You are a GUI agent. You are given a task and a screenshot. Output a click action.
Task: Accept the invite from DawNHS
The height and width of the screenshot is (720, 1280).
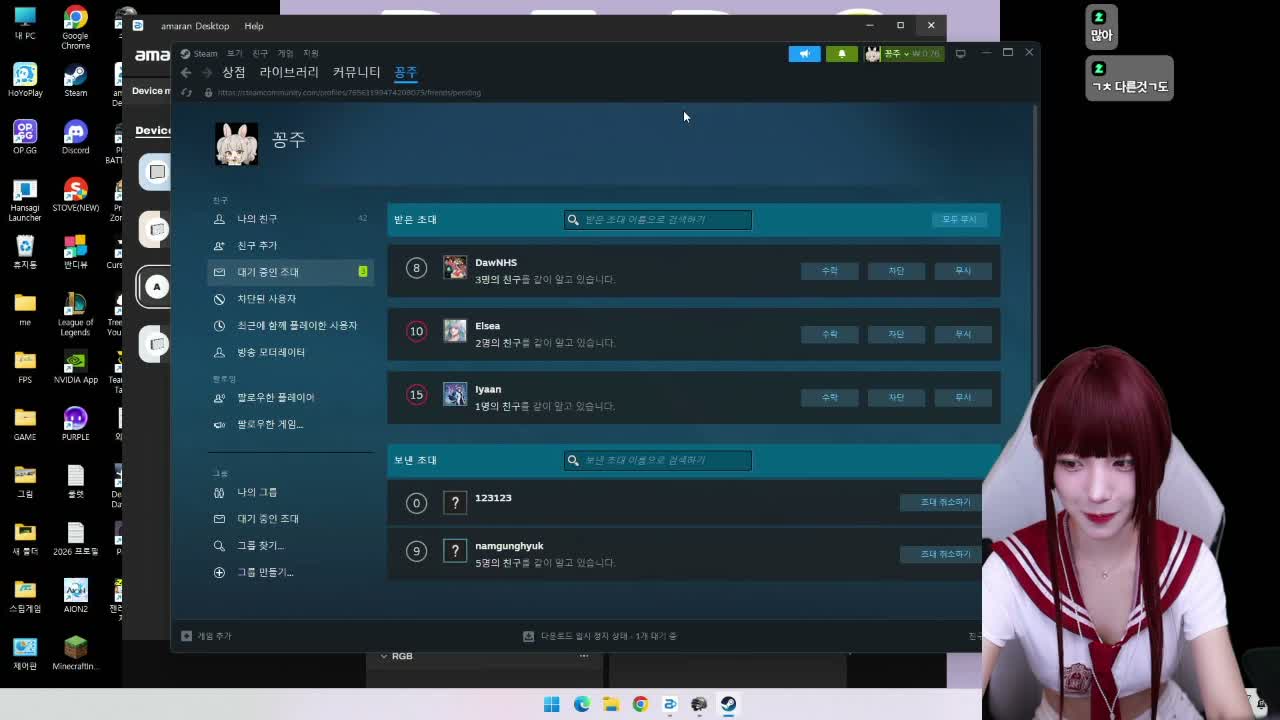pos(830,271)
